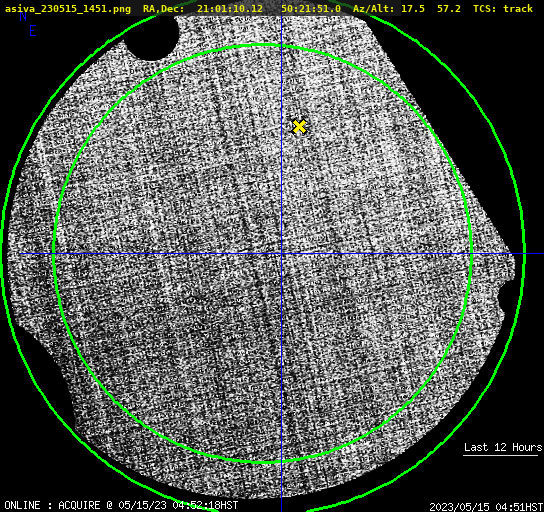The image size is (544, 512).
Task: Click the azimuth value 17.5
Action: 413,8
